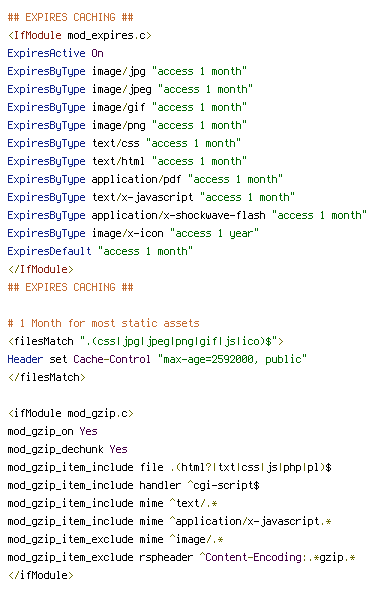Click the text/css expires directive
The width and height of the screenshot is (376, 592).
coord(124,143)
